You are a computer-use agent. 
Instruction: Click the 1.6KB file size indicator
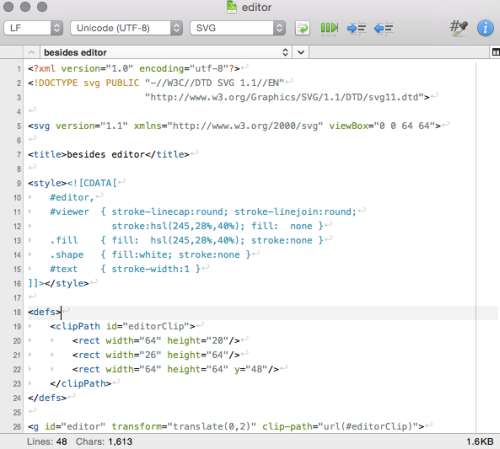pyautogui.click(x=480, y=442)
